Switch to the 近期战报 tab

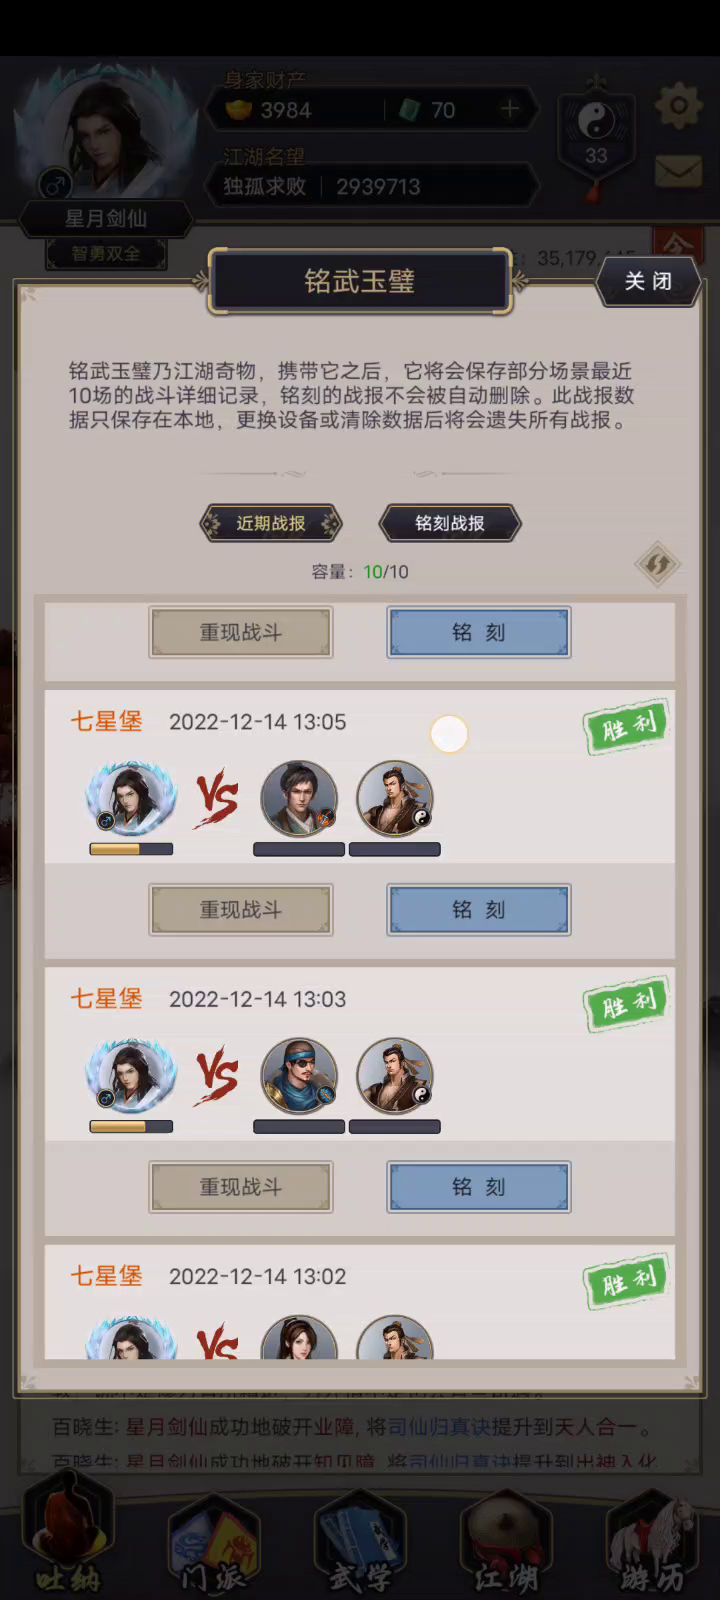click(271, 523)
